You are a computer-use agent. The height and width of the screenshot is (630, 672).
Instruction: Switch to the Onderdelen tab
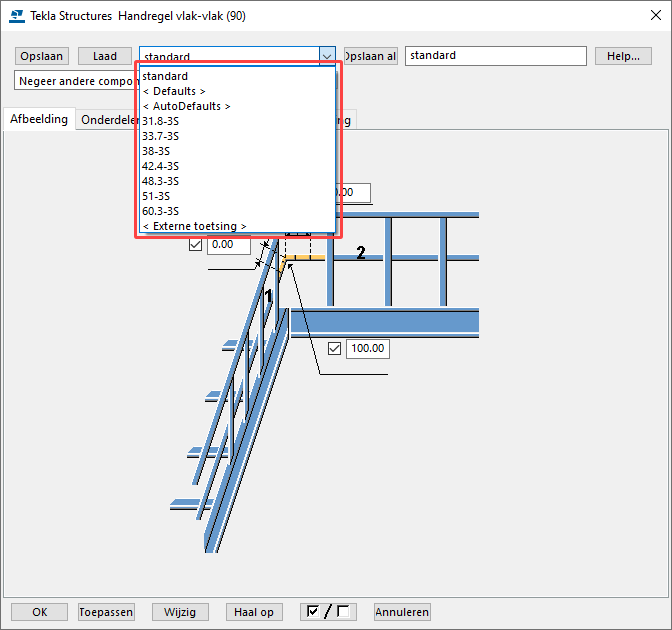(x=109, y=120)
